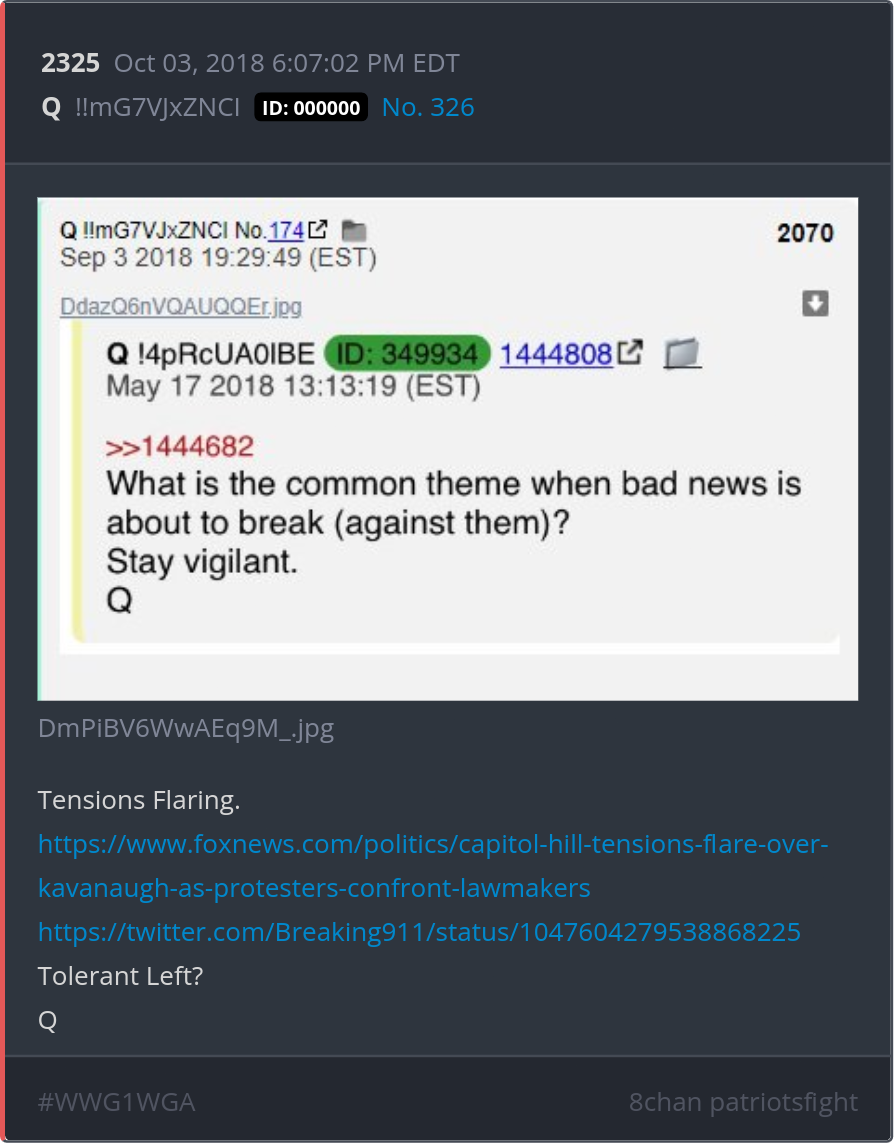Open the No. 326 post link
894x1144 pixels.
[428, 108]
